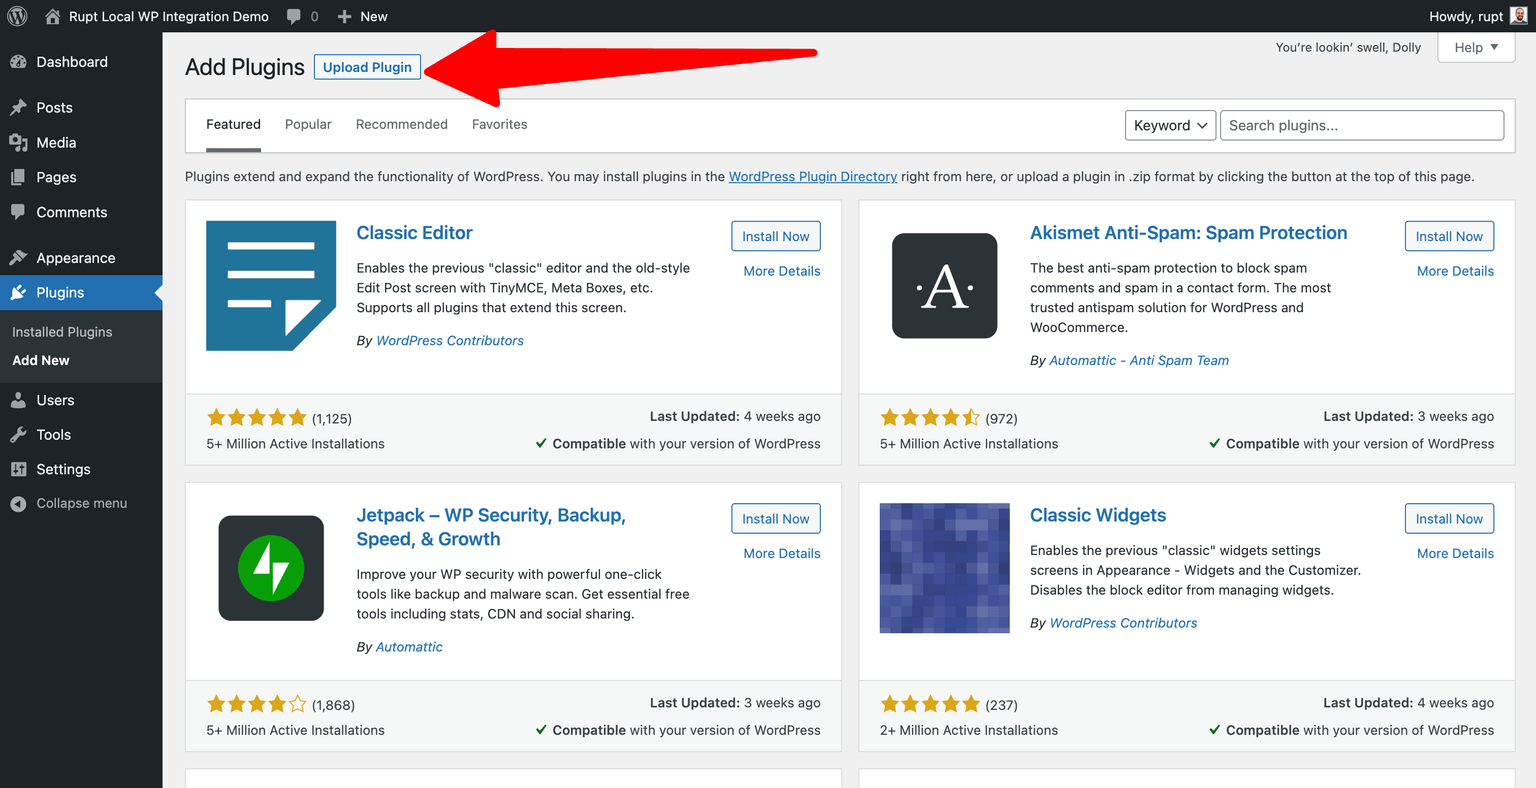Screen dimensions: 1536x788
Task: Open the user avatar in top right
Action: tap(1519, 16)
